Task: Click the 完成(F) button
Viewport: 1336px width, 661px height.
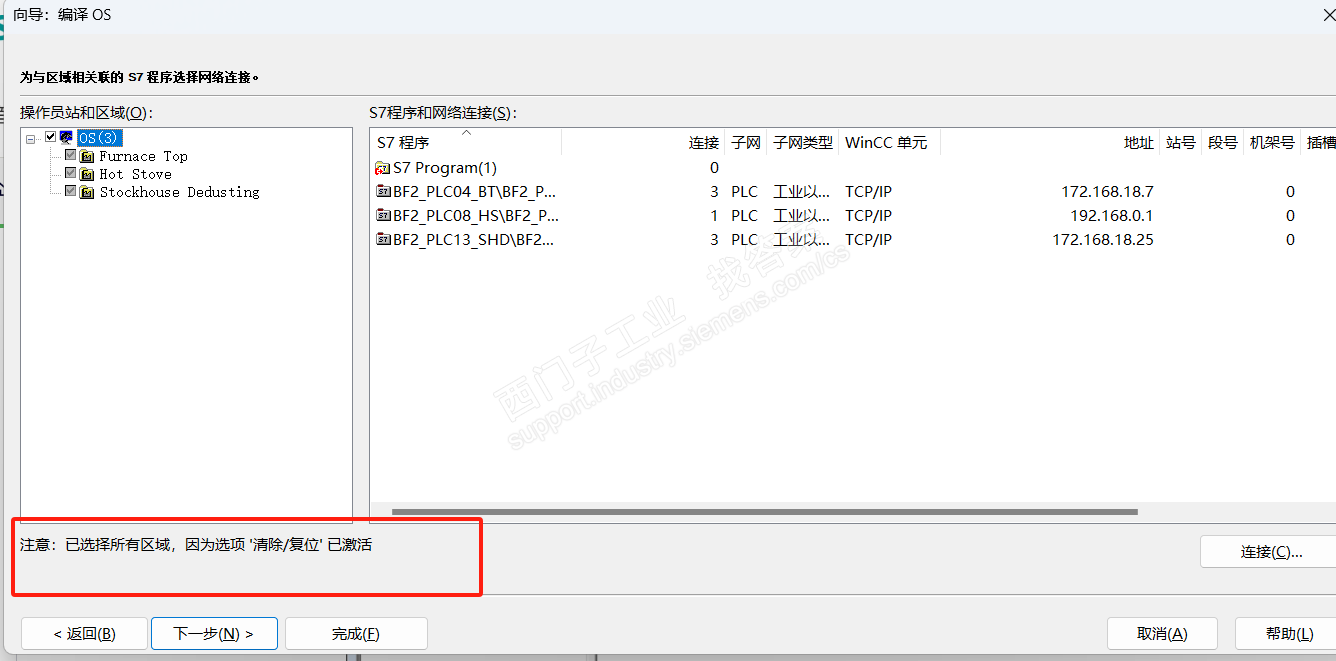Action: (x=356, y=633)
